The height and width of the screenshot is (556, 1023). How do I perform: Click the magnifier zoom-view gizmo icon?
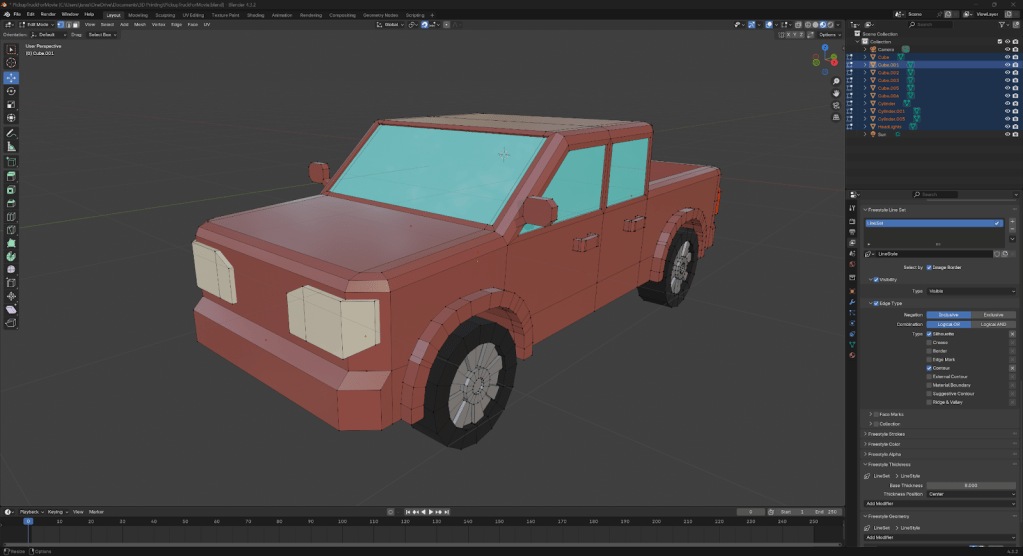point(836,80)
